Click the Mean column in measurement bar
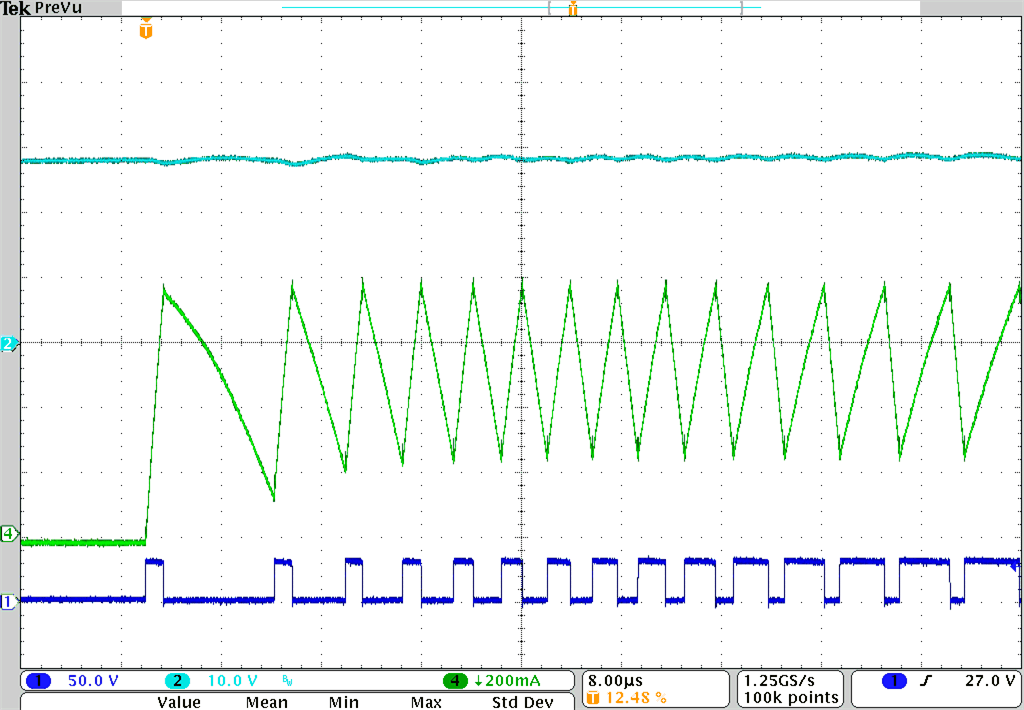The width and height of the screenshot is (1024, 710). pyautogui.click(x=265, y=703)
